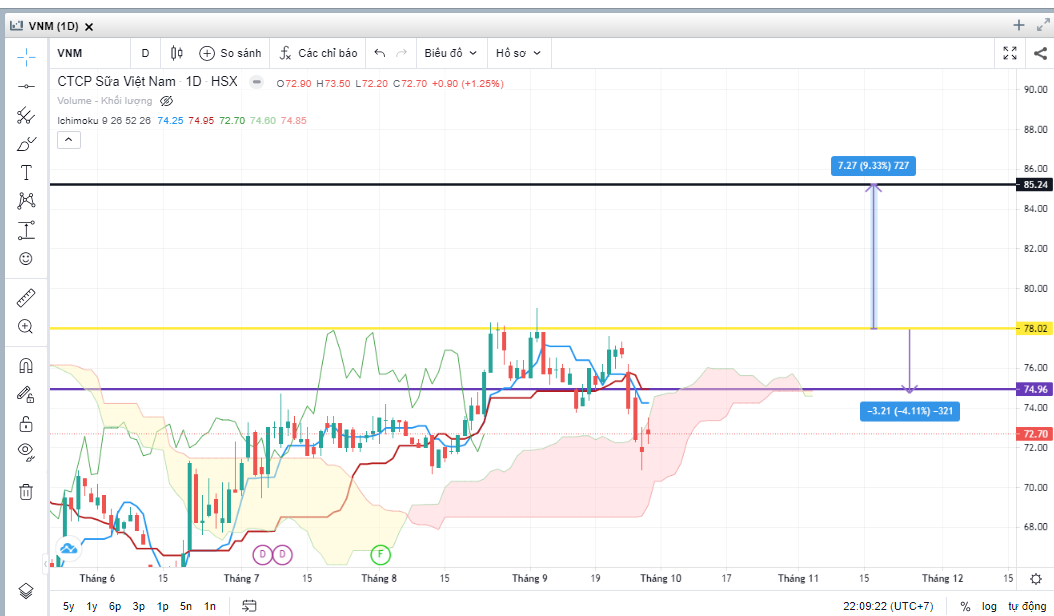This screenshot has width=1054, height=616.
Task: Click the 74.96 purple line price label
Action: pyautogui.click(x=1035, y=389)
